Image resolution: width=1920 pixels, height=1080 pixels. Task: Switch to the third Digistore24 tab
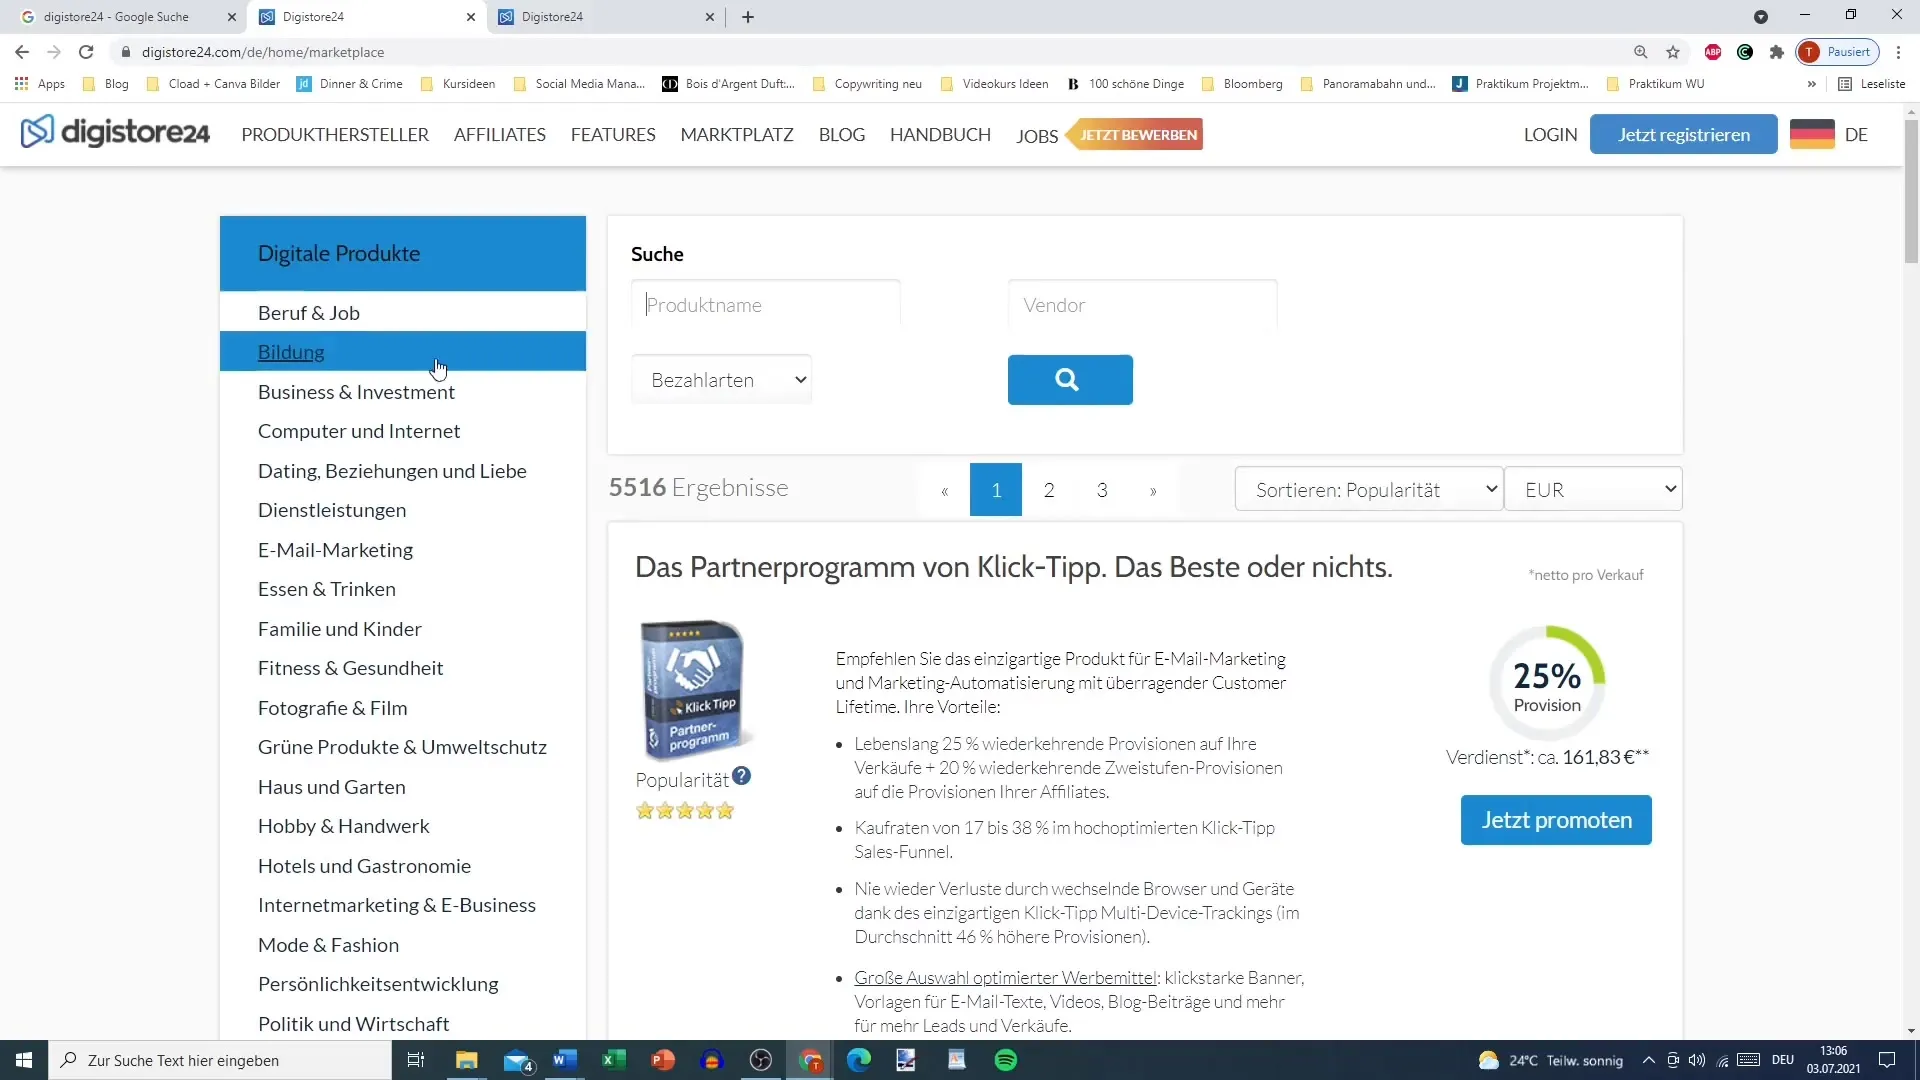(x=606, y=17)
